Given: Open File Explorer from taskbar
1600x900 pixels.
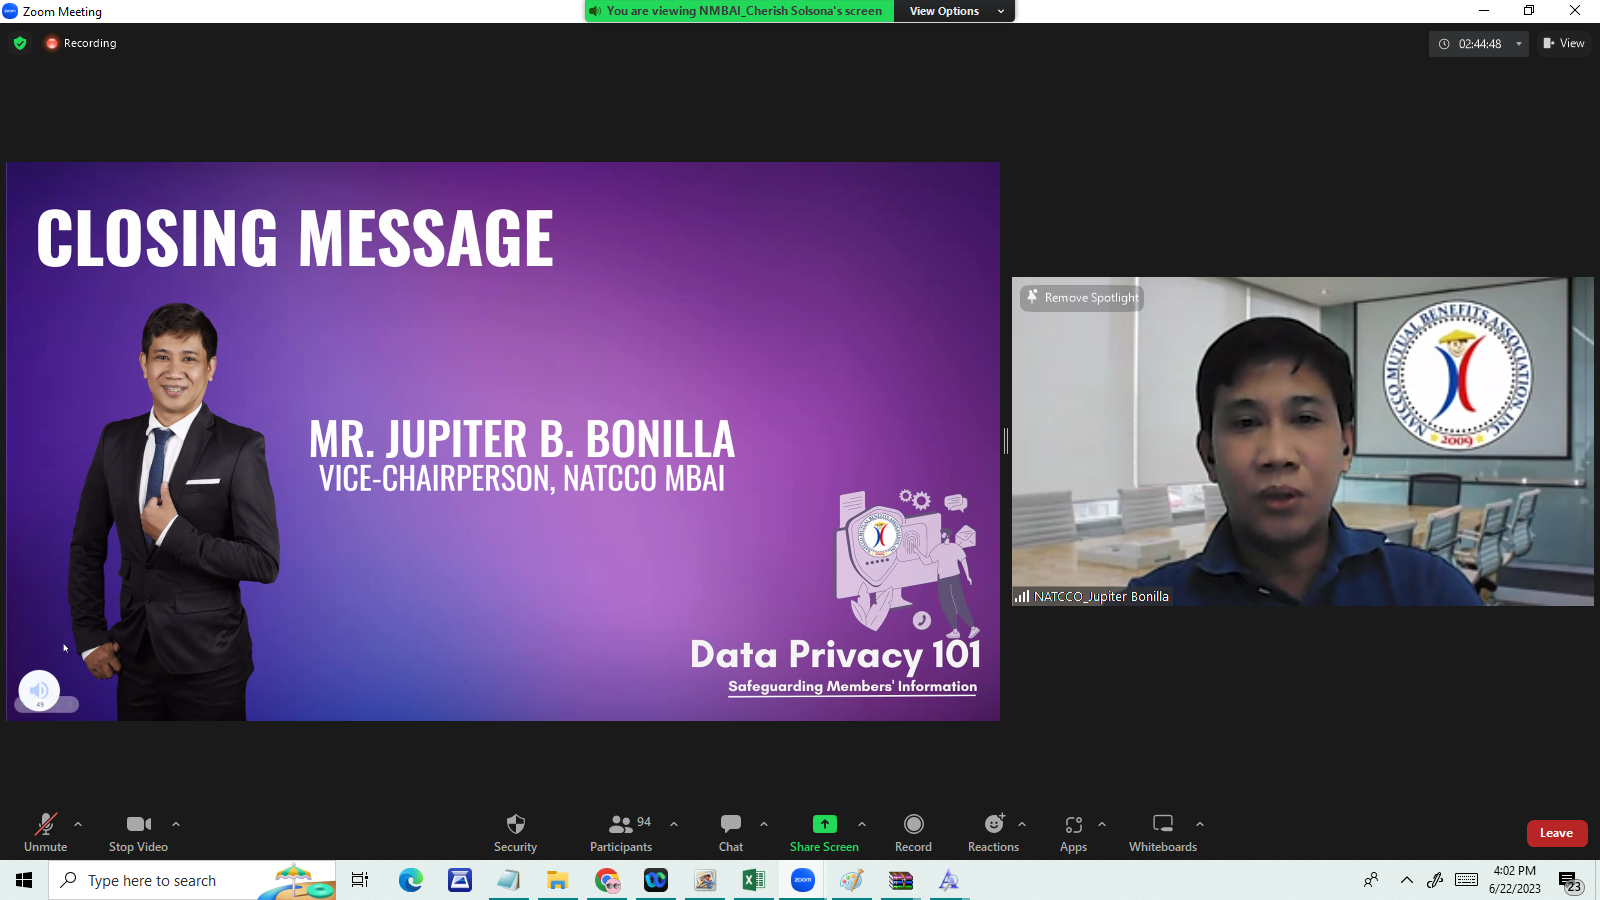Looking at the screenshot, I should (x=557, y=880).
